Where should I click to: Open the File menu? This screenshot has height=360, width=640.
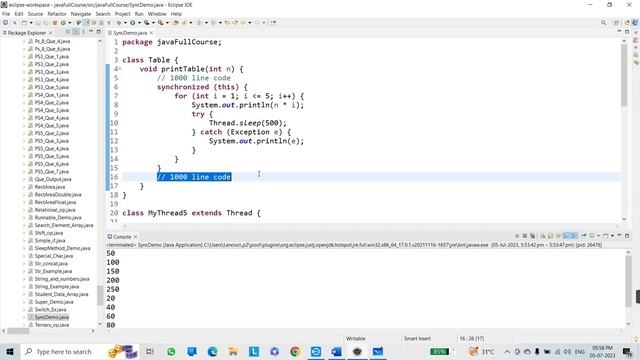(x=6, y=14)
